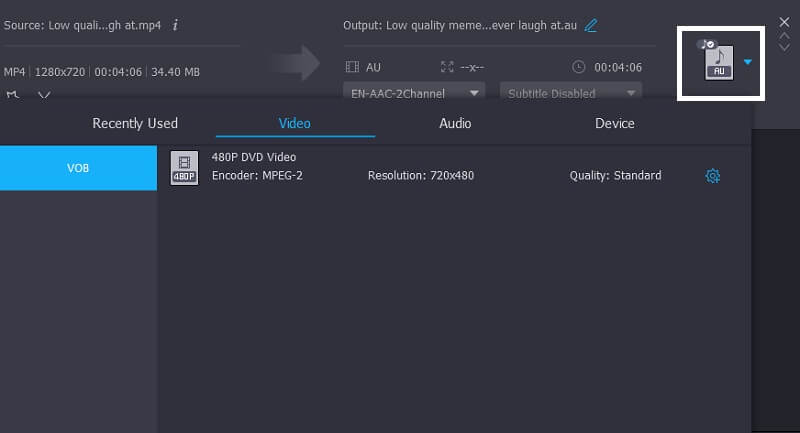Image resolution: width=800 pixels, height=433 pixels.
Task: Click the clock duration icon
Action: click(578, 67)
